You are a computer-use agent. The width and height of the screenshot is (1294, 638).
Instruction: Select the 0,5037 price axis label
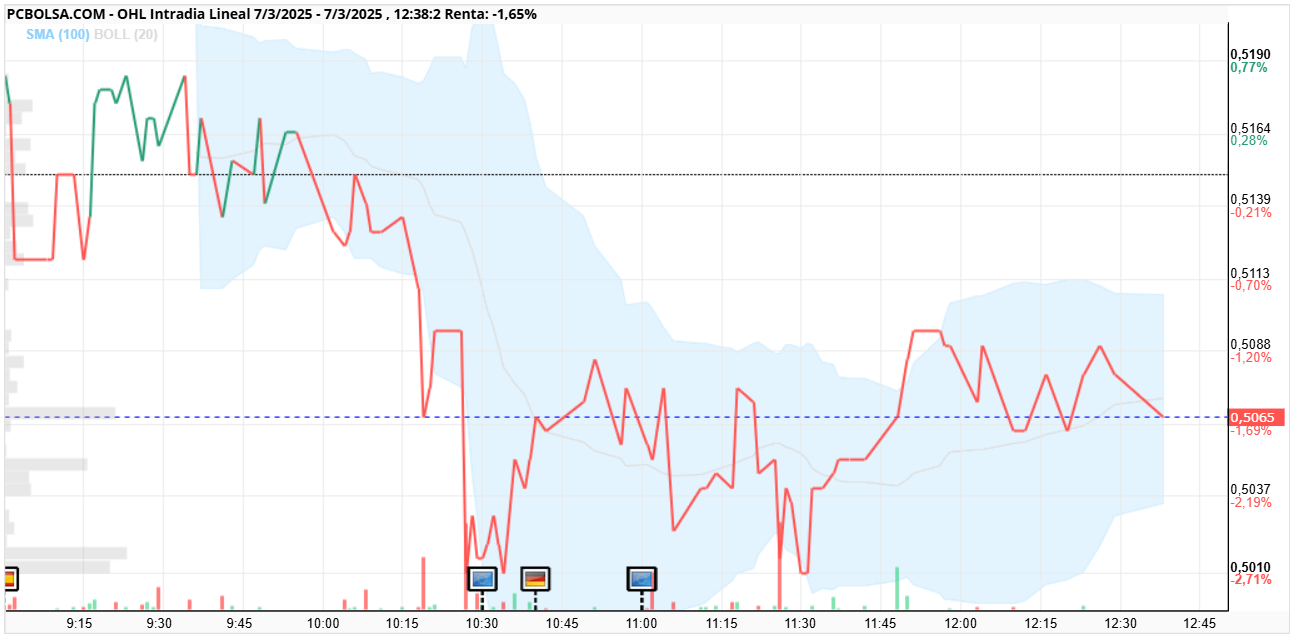(1250, 489)
